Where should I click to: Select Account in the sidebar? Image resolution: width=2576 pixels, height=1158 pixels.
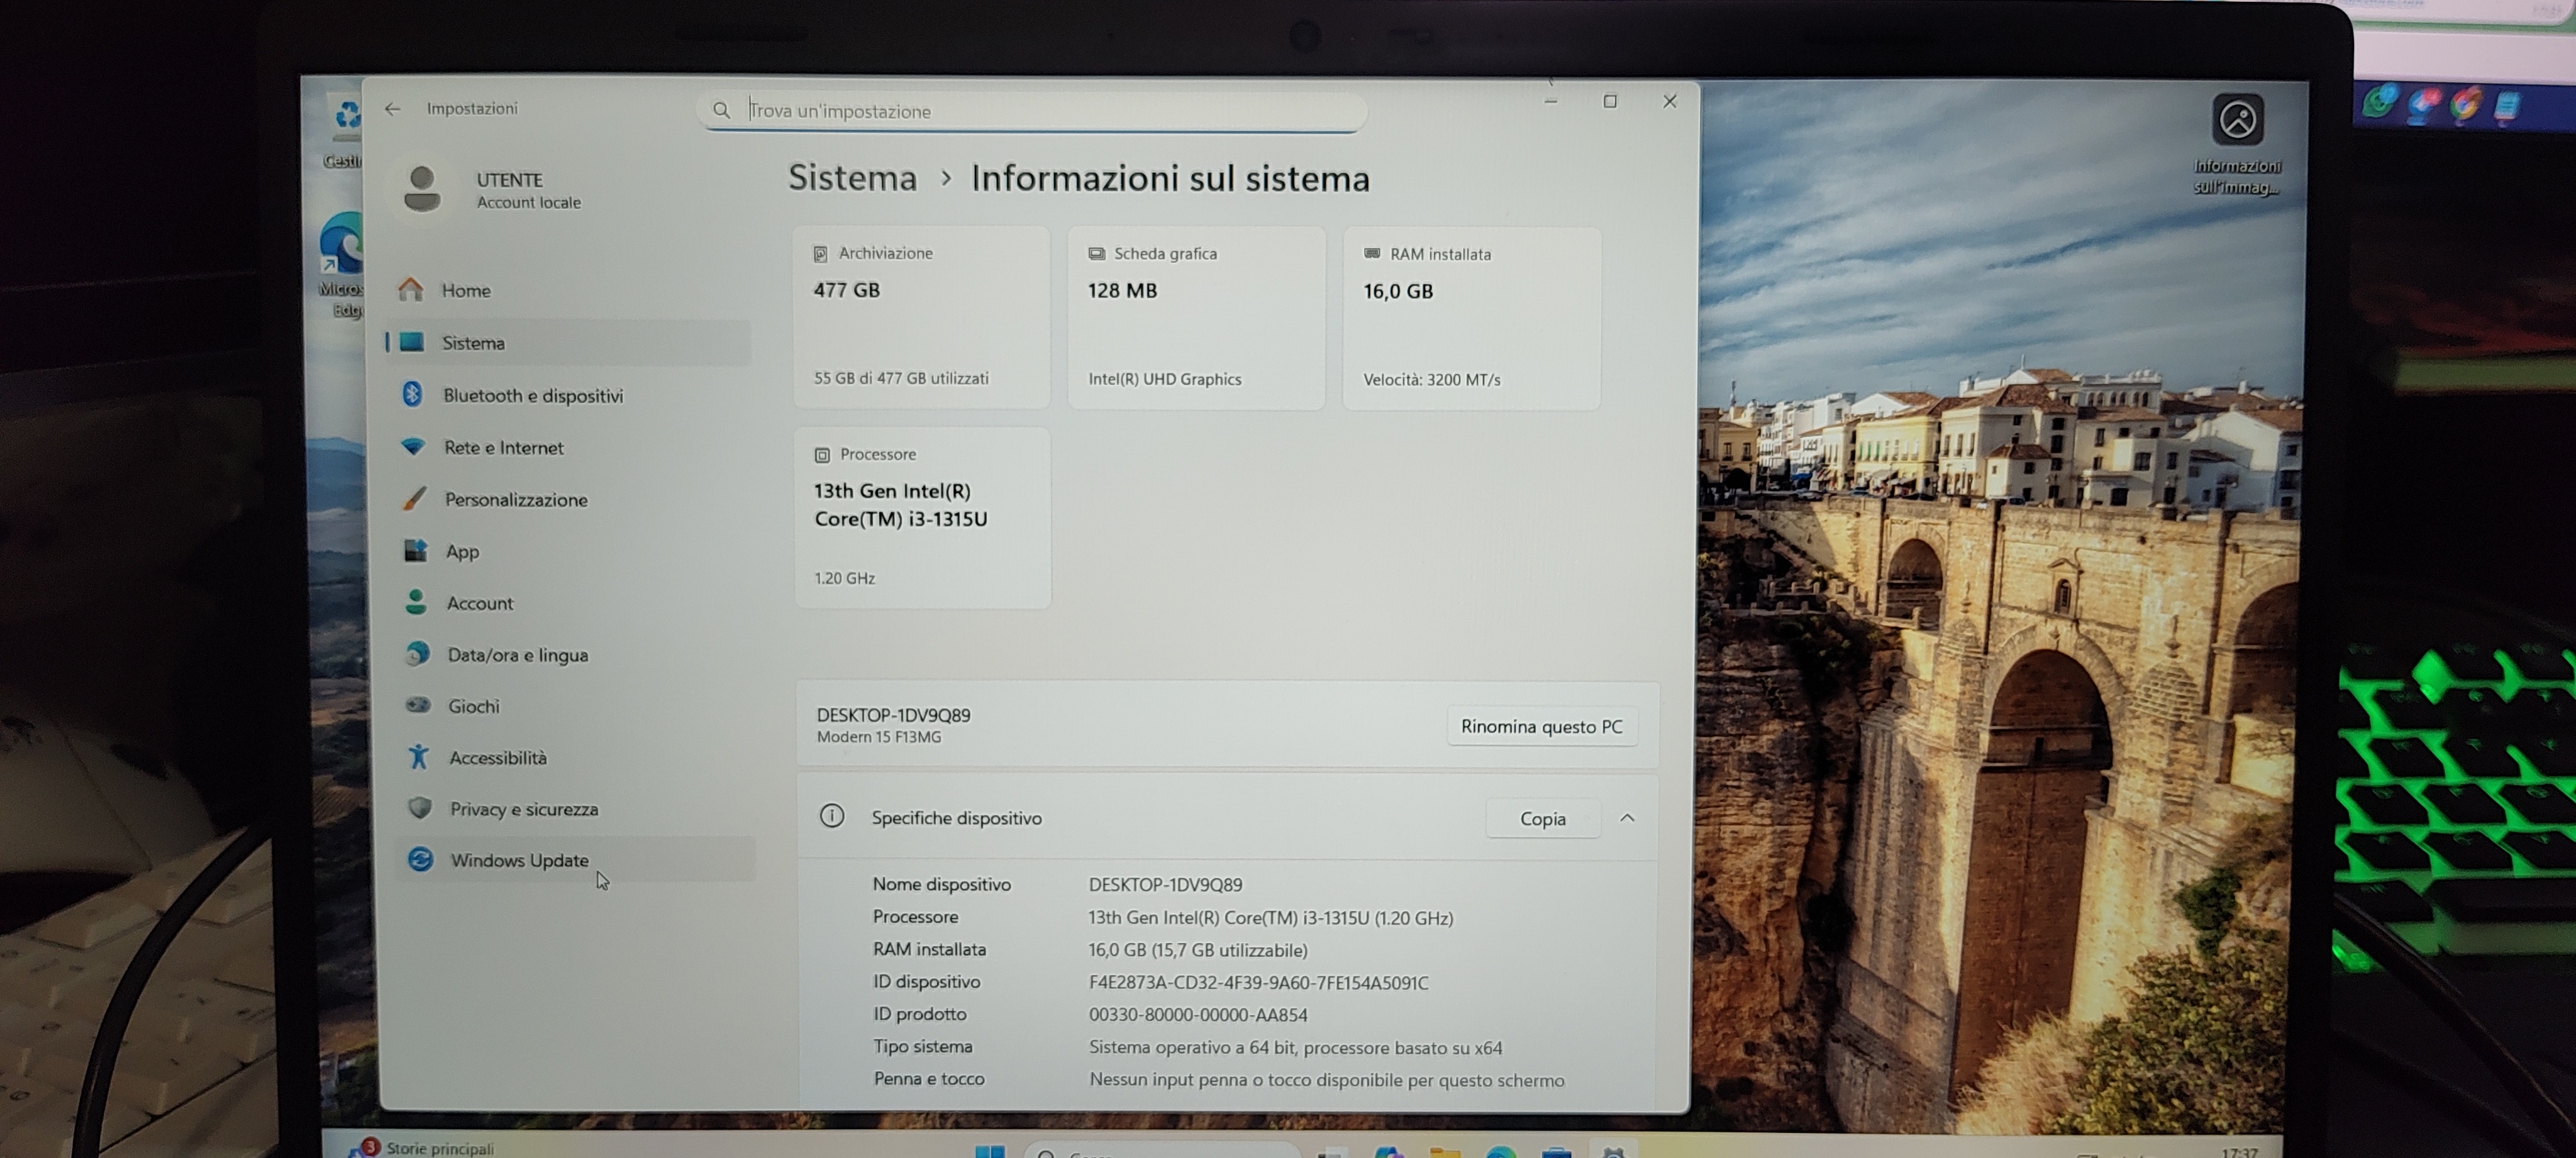pyautogui.click(x=479, y=603)
